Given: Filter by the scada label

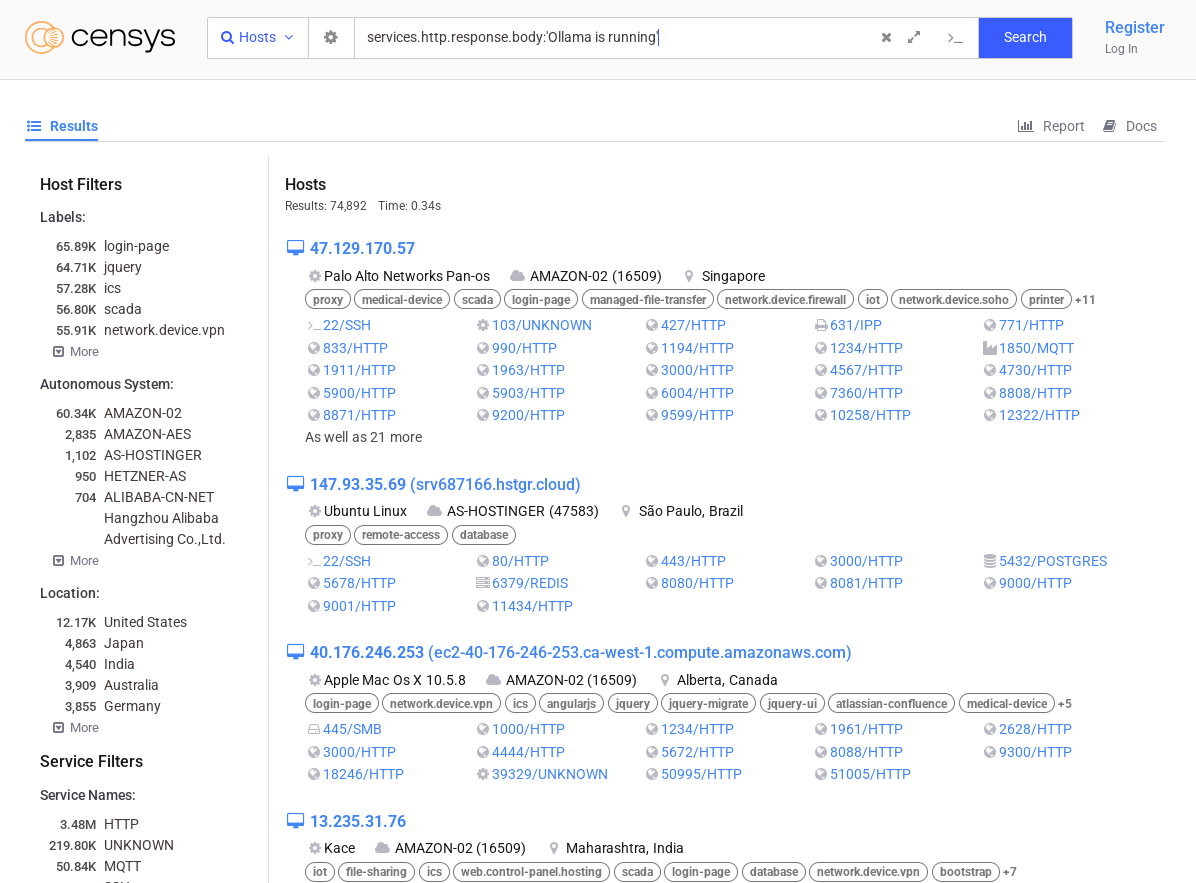Looking at the screenshot, I should point(122,309).
